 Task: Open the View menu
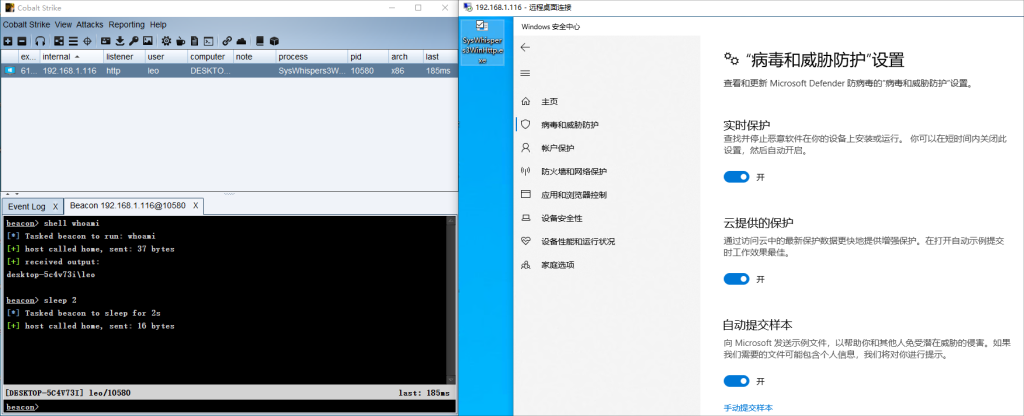tap(63, 25)
